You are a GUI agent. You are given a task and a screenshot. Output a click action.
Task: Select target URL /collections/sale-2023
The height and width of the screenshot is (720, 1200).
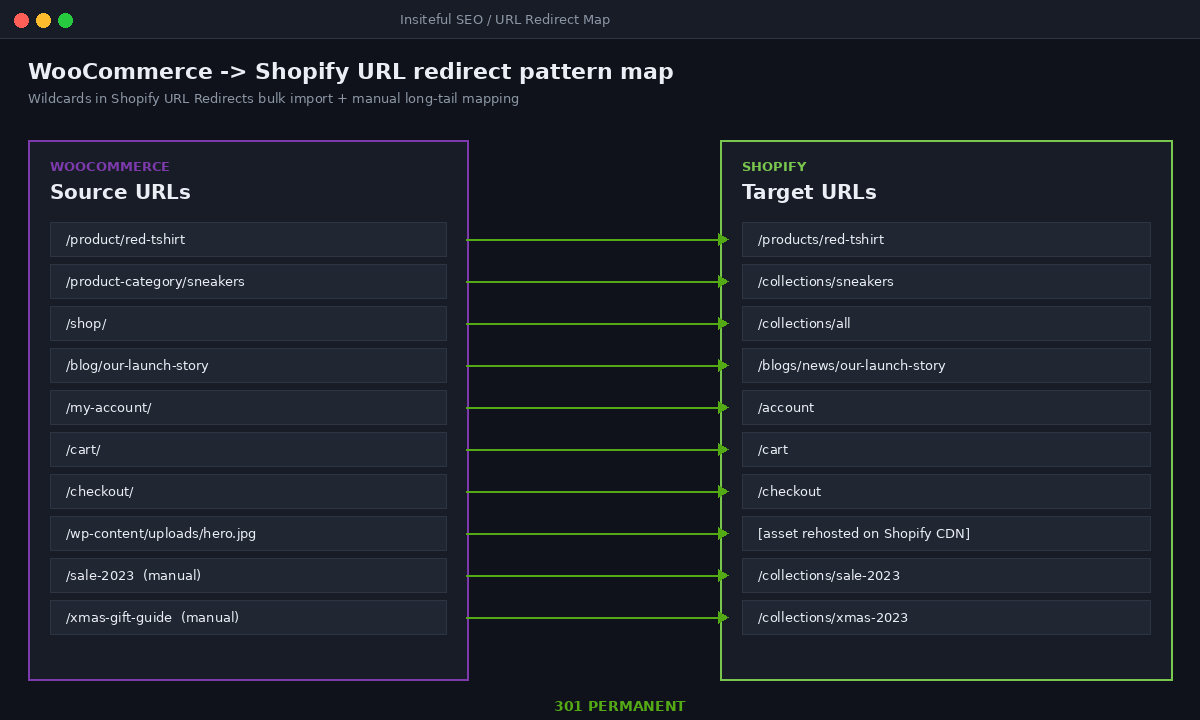(946, 576)
